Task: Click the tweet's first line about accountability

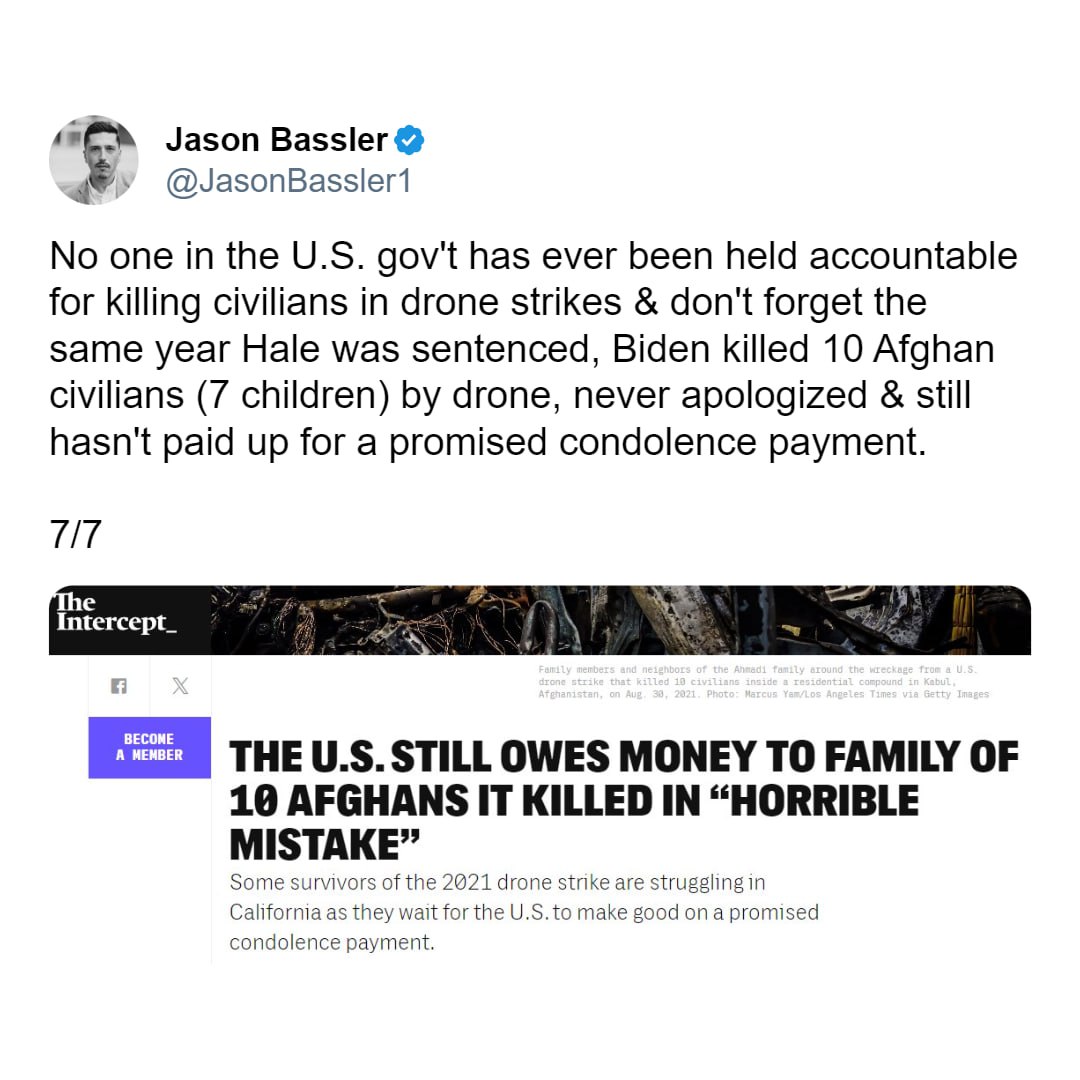Action: click(533, 256)
